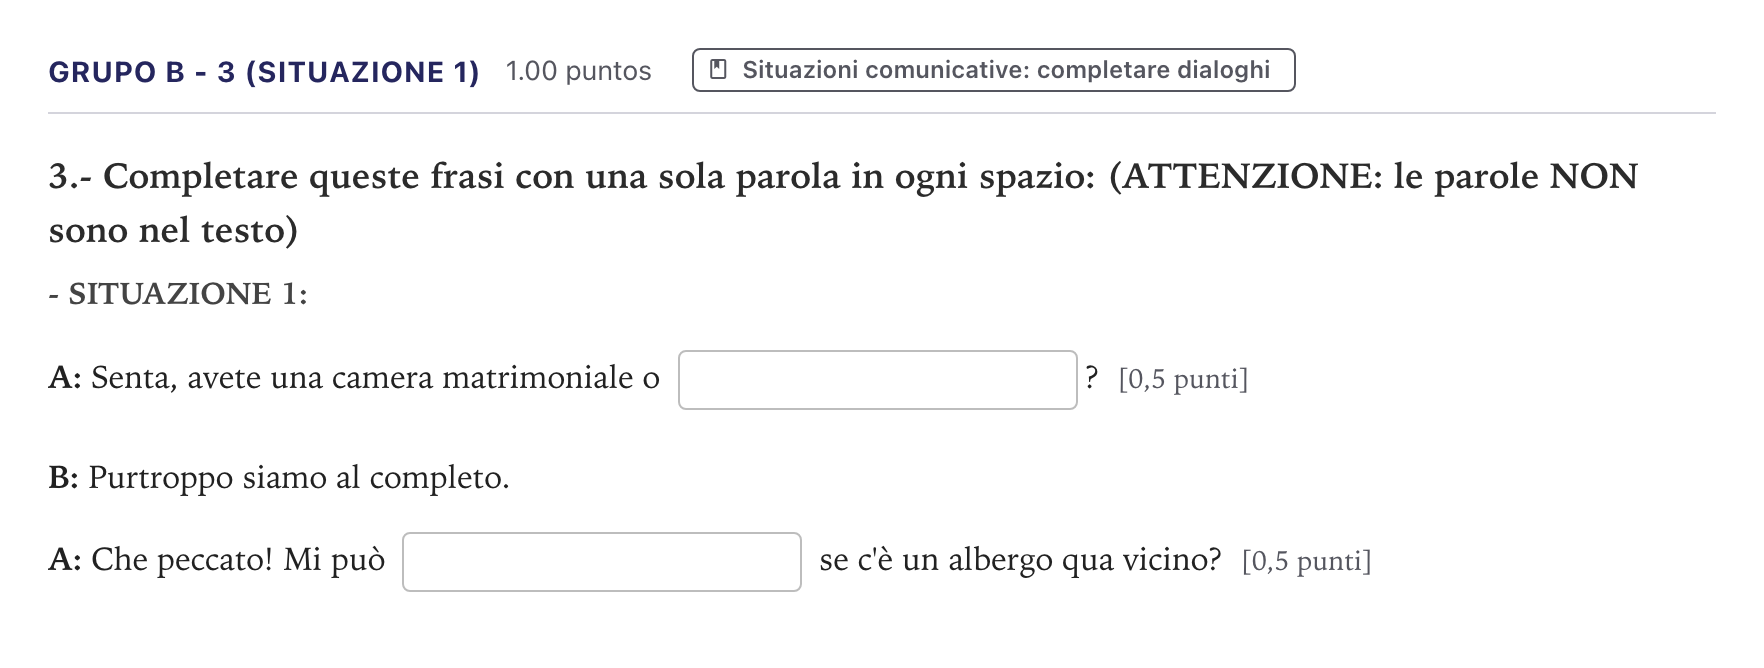Click the 'GRUPO B - 3 (SITUAZIONE 1)' heading
The width and height of the screenshot is (1764, 668).
[x=264, y=72]
